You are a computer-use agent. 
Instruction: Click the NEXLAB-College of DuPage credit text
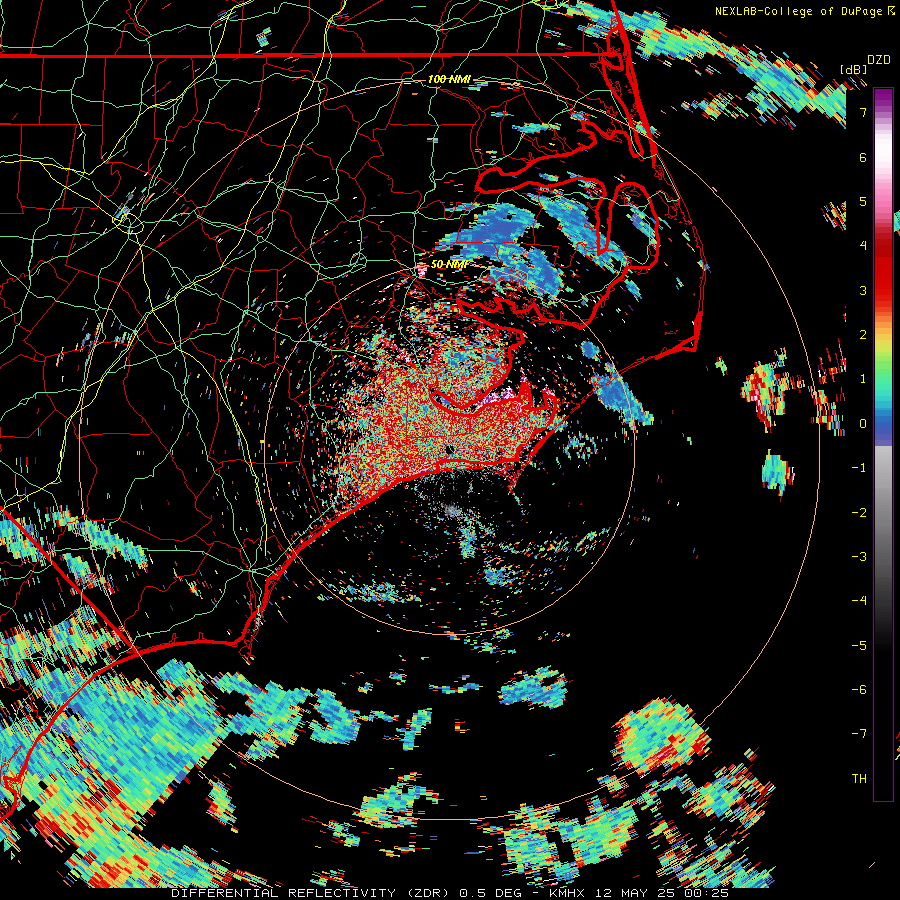[x=798, y=11]
